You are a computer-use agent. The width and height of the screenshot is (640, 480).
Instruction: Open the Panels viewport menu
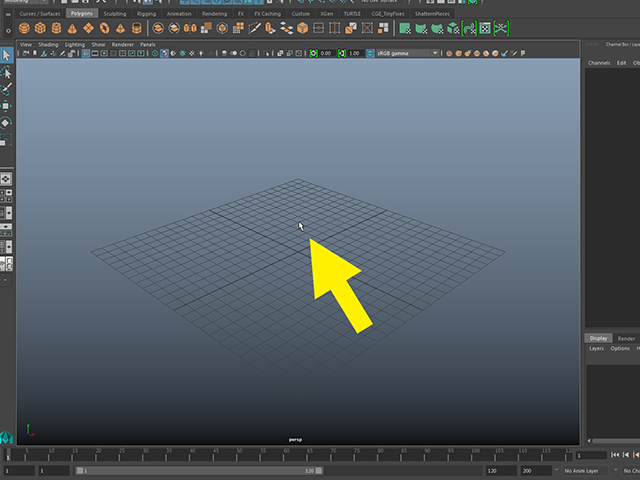[147, 44]
